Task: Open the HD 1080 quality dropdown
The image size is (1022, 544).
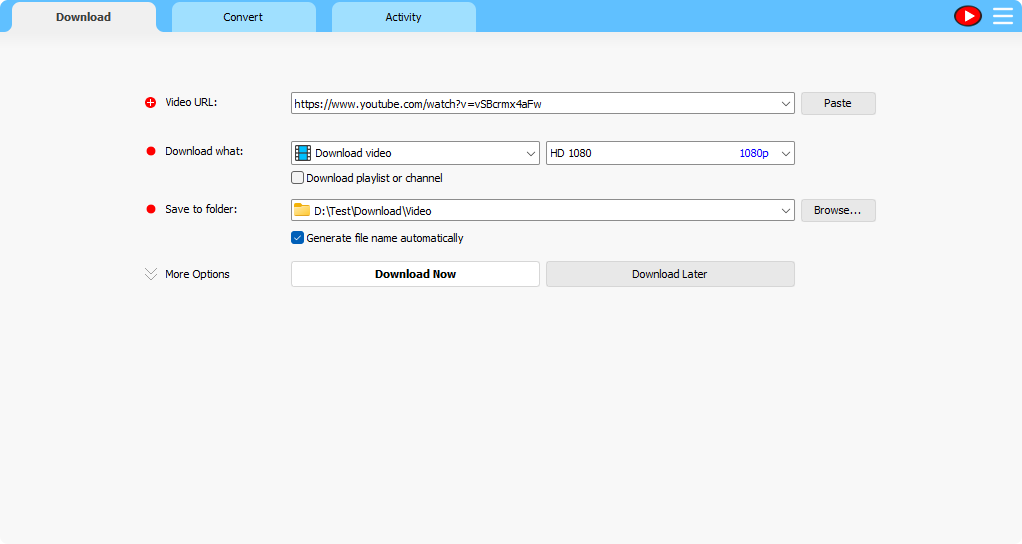Action: (x=785, y=153)
